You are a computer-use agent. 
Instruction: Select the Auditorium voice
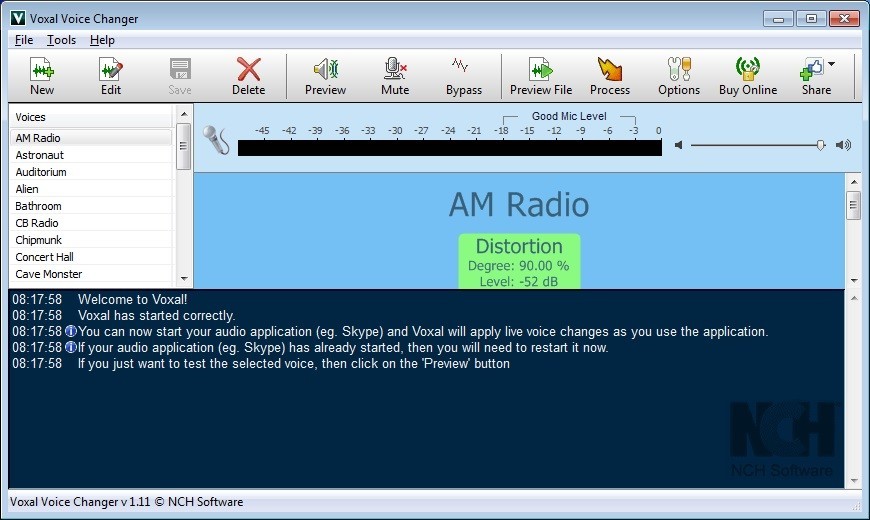(91, 172)
